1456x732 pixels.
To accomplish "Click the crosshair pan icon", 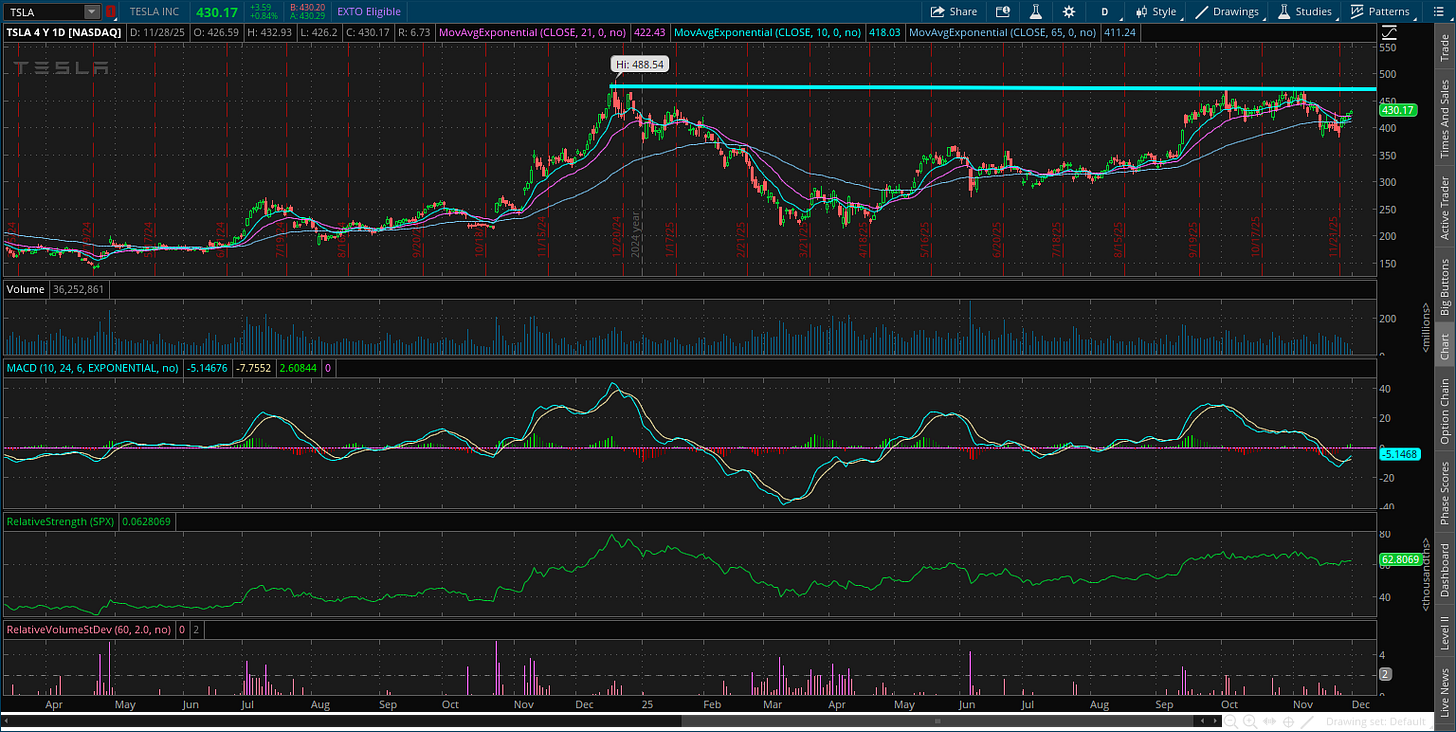I will pyautogui.click(x=1288, y=721).
